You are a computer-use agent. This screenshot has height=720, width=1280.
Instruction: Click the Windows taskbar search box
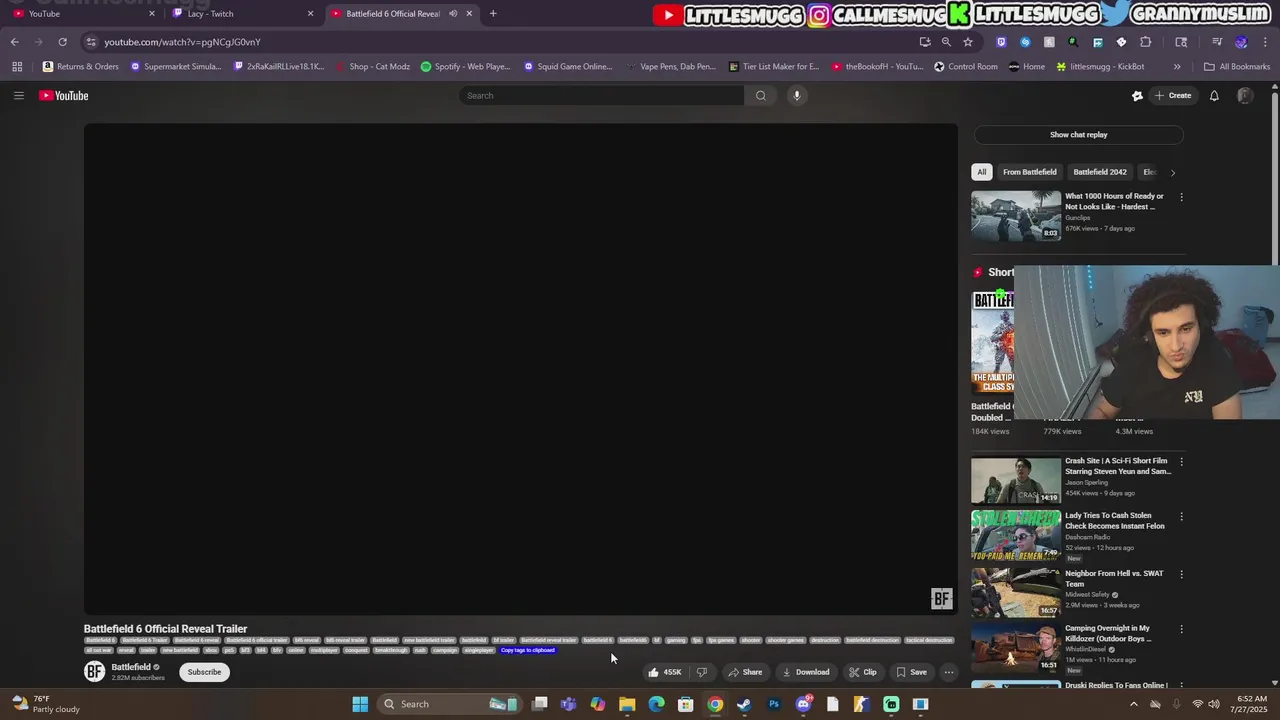point(447,704)
